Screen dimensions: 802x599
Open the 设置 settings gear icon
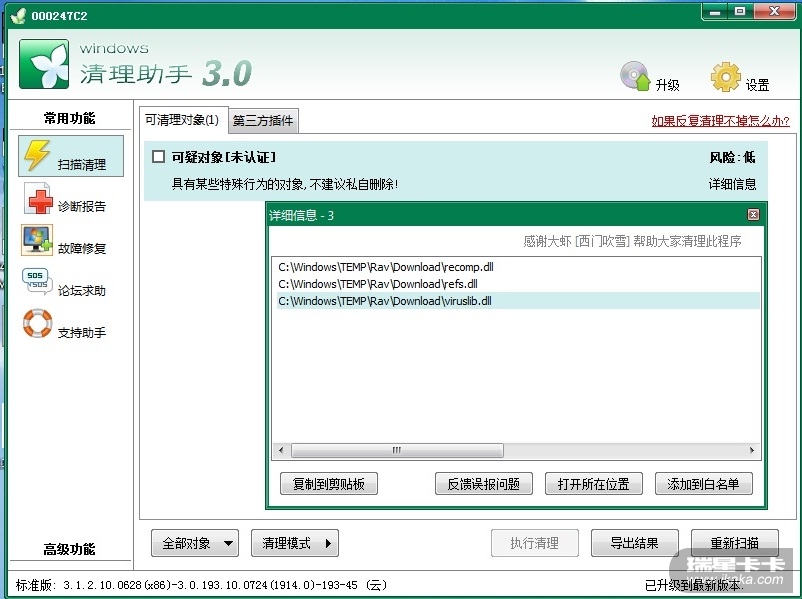(x=725, y=77)
